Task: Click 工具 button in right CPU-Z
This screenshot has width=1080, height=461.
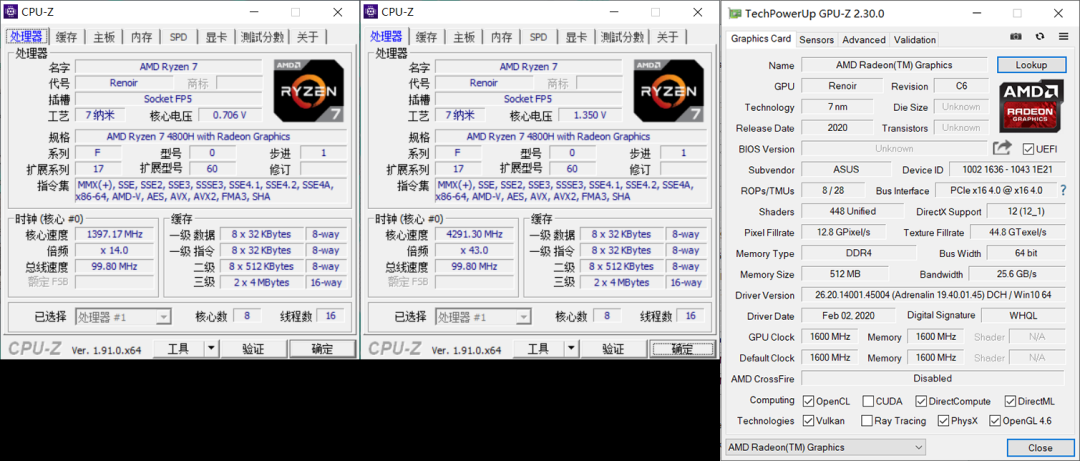Action: [x=539, y=349]
